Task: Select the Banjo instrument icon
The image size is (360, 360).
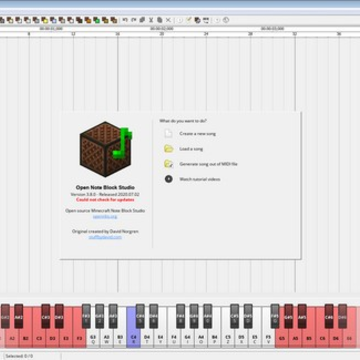Action: 105,20
